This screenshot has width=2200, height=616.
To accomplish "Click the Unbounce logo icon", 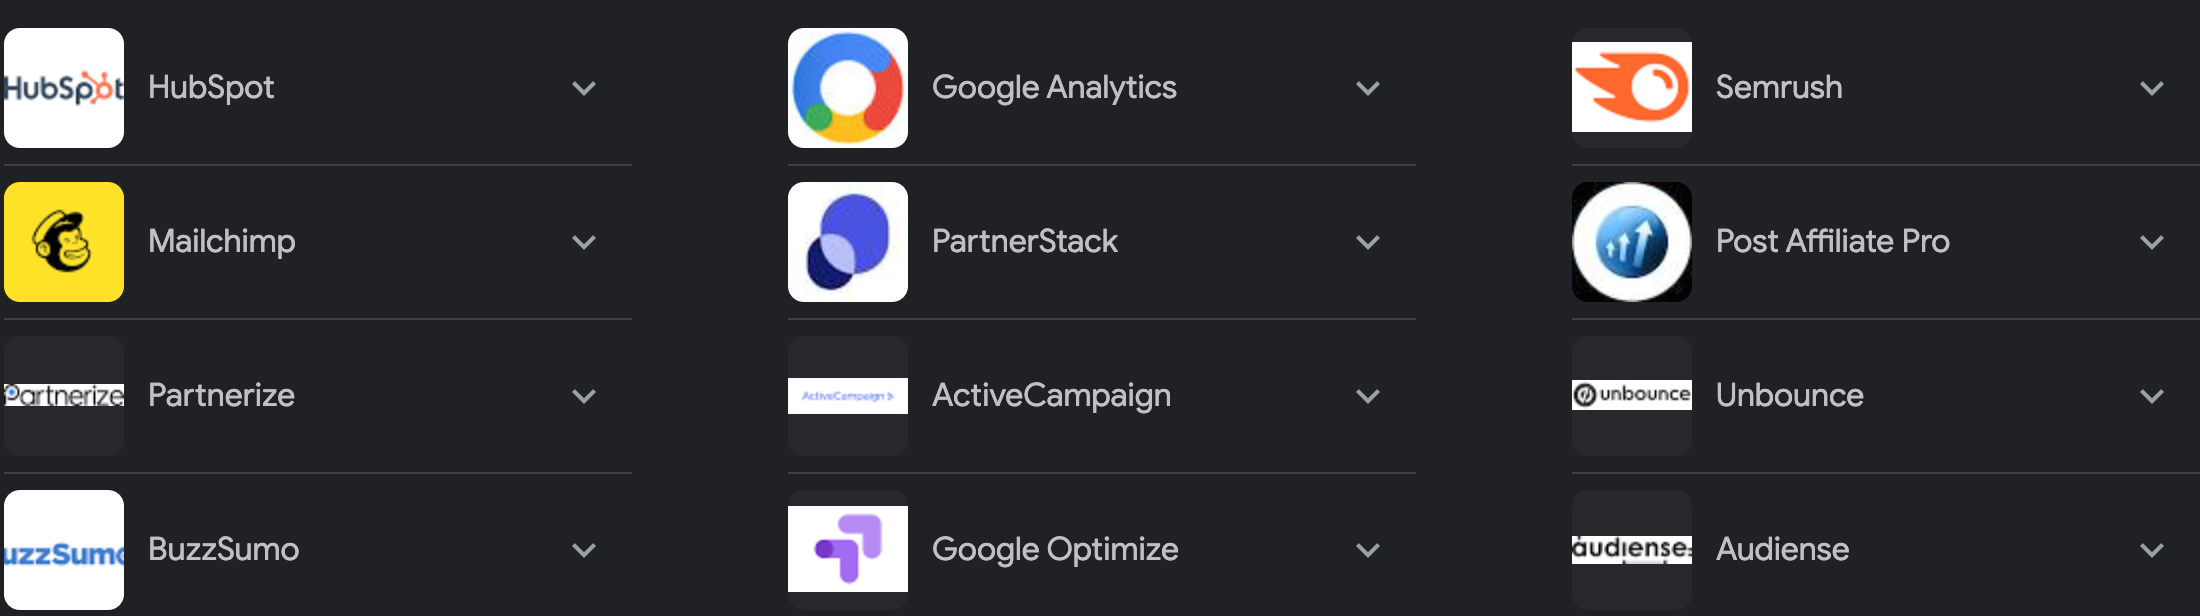I will (x=1632, y=395).
